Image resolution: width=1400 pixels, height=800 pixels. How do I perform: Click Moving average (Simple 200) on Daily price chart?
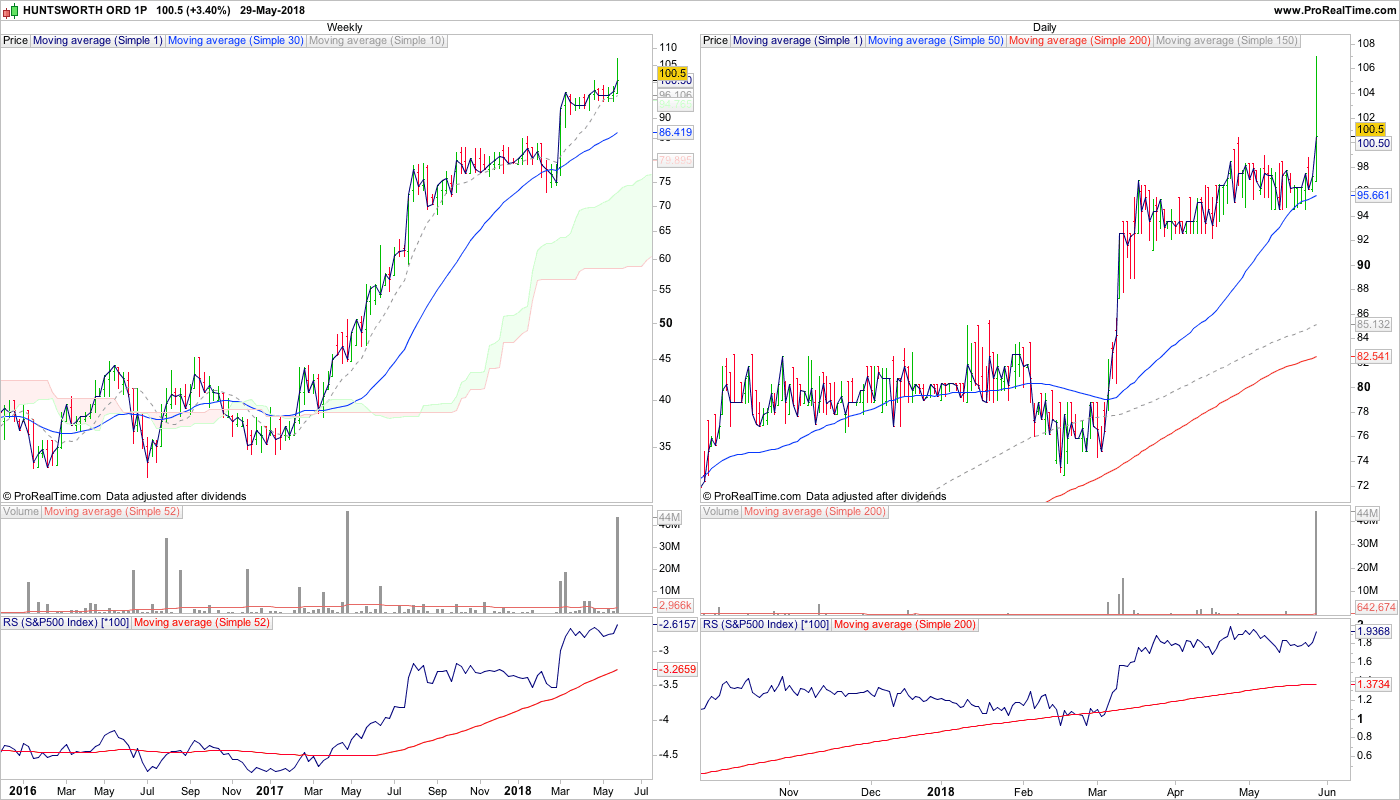pyautogui.click(x=1080, y=41)
